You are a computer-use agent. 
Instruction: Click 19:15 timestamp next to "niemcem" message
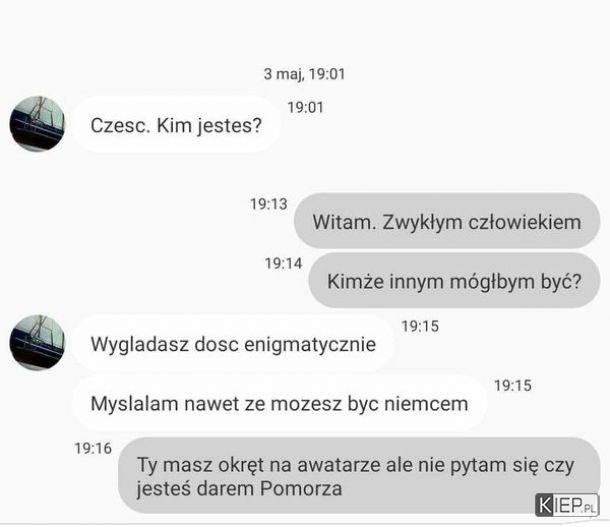(x=513, y=385)
